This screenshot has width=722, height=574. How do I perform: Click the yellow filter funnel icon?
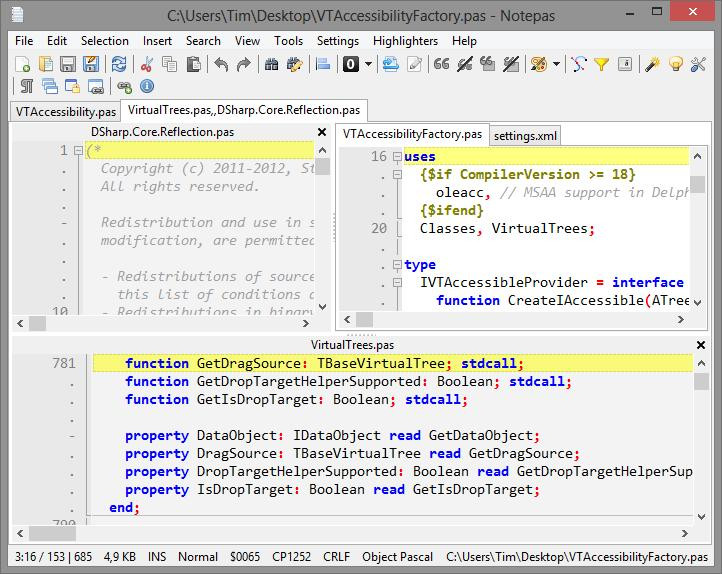click(601, 64)
